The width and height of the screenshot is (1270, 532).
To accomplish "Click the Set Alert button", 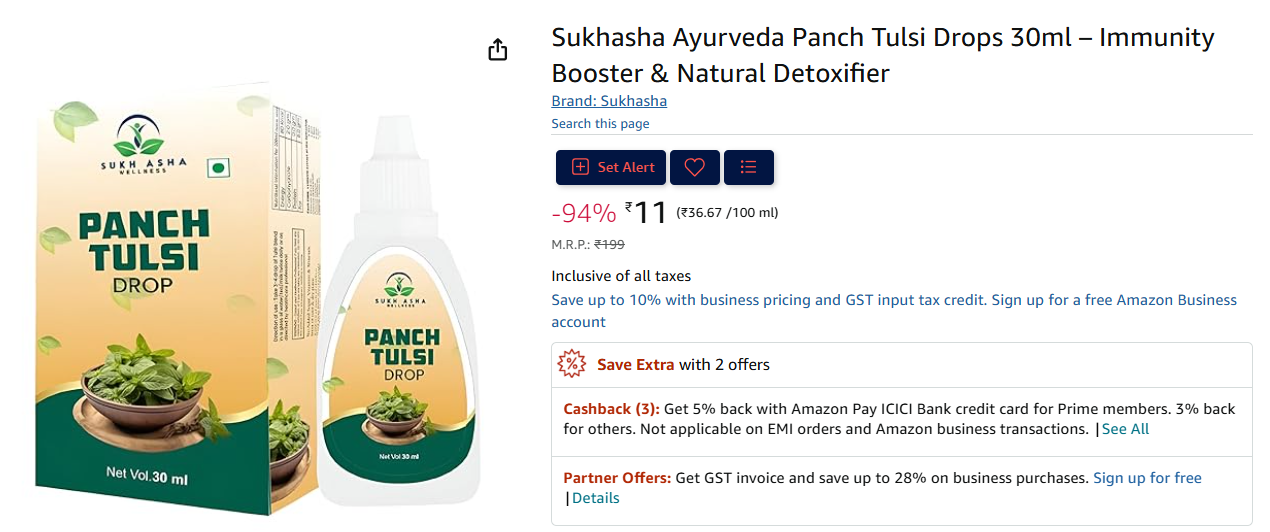I will point(611,167).
